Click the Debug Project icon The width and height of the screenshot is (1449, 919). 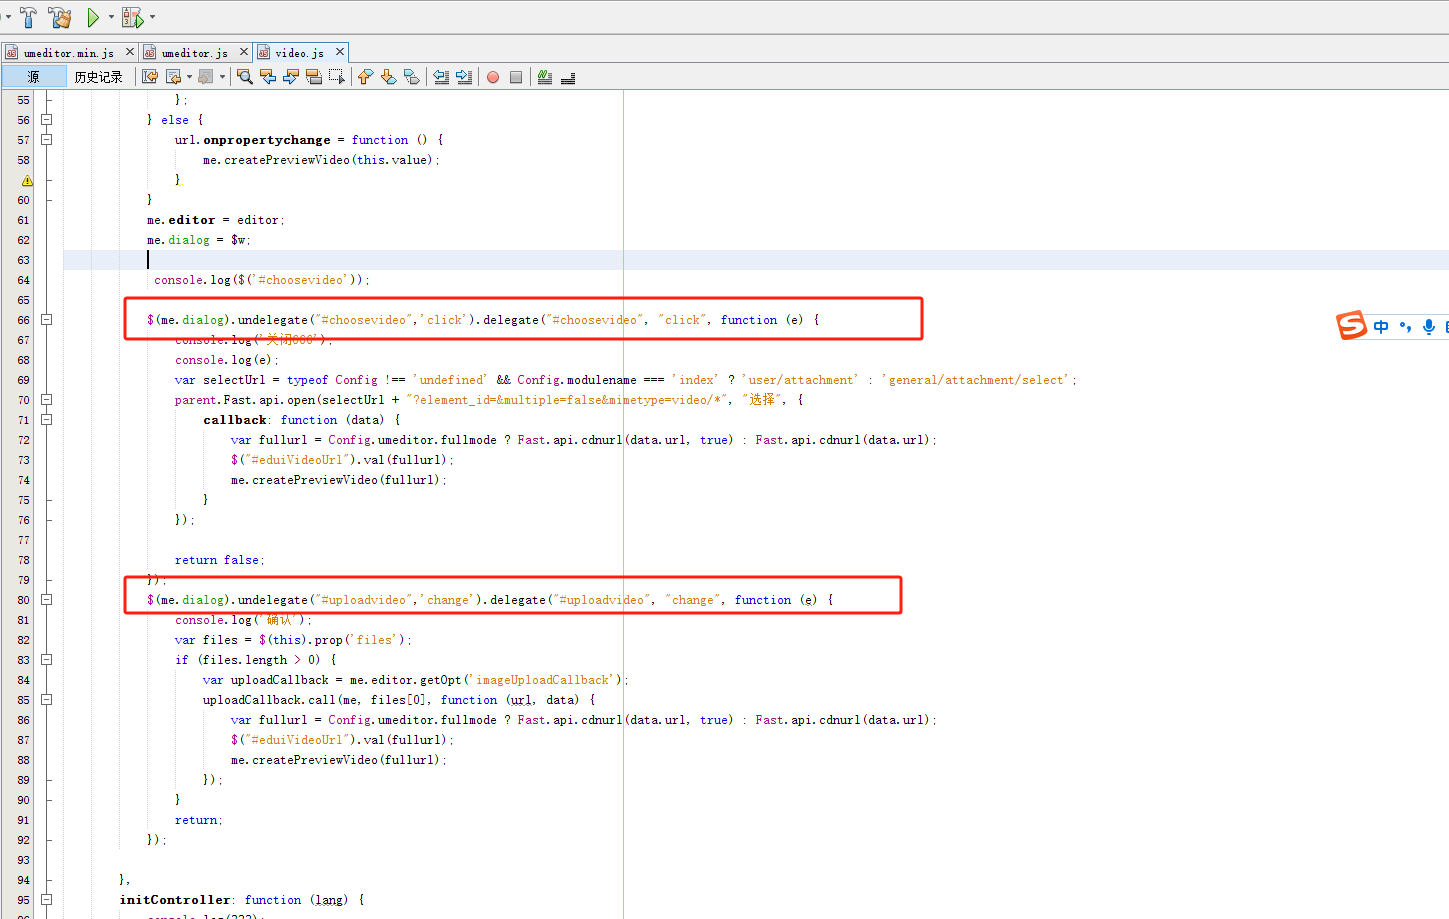(x=132, y=17)
